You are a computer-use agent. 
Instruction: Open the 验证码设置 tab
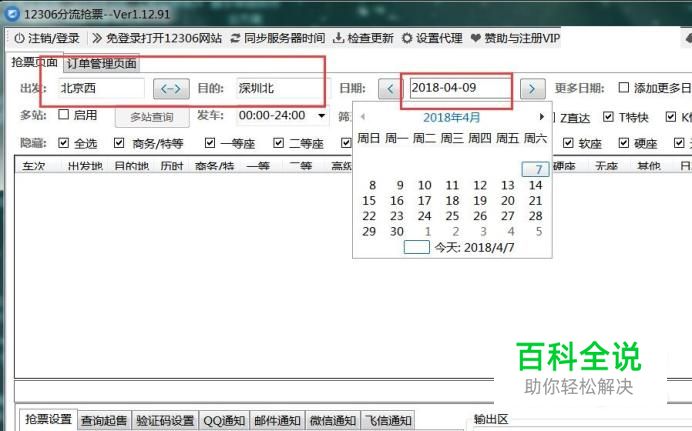[x=165, y=420]
